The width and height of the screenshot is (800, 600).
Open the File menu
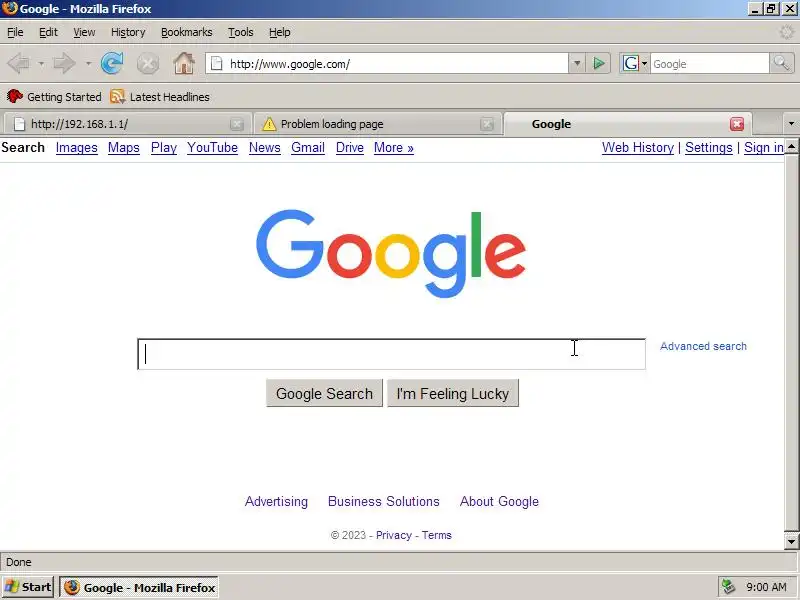point(15,32)
